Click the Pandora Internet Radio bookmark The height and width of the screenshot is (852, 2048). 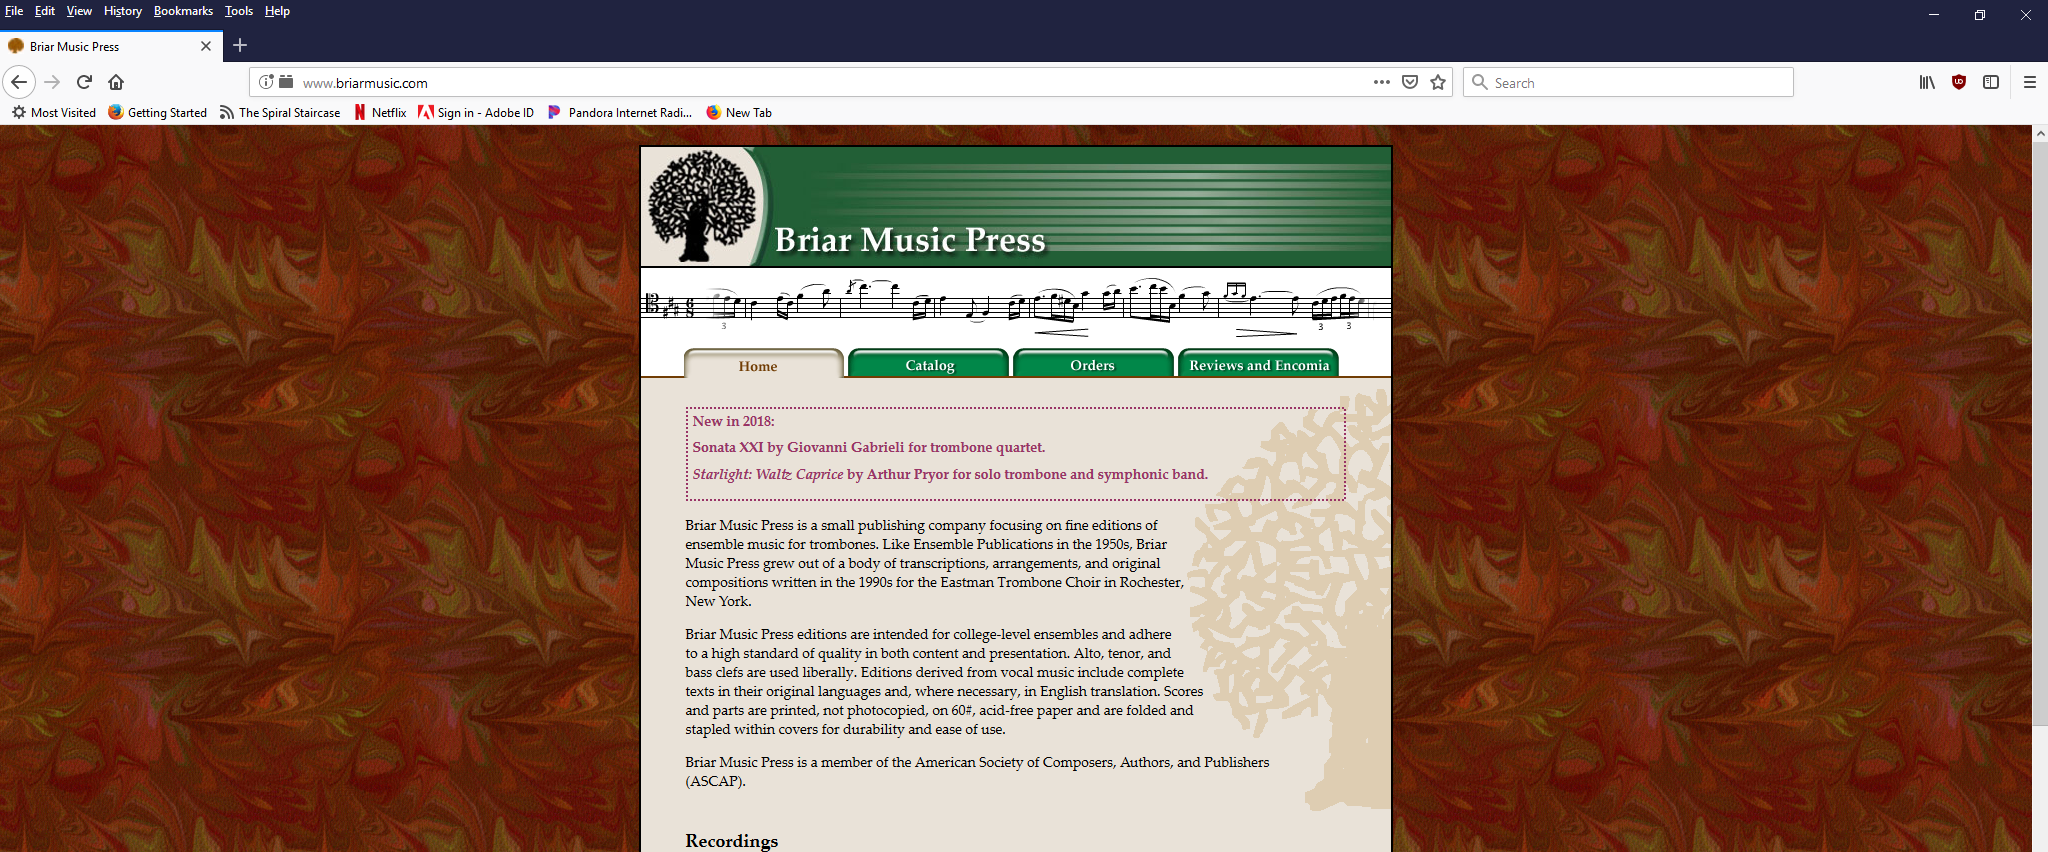(620, 112)
